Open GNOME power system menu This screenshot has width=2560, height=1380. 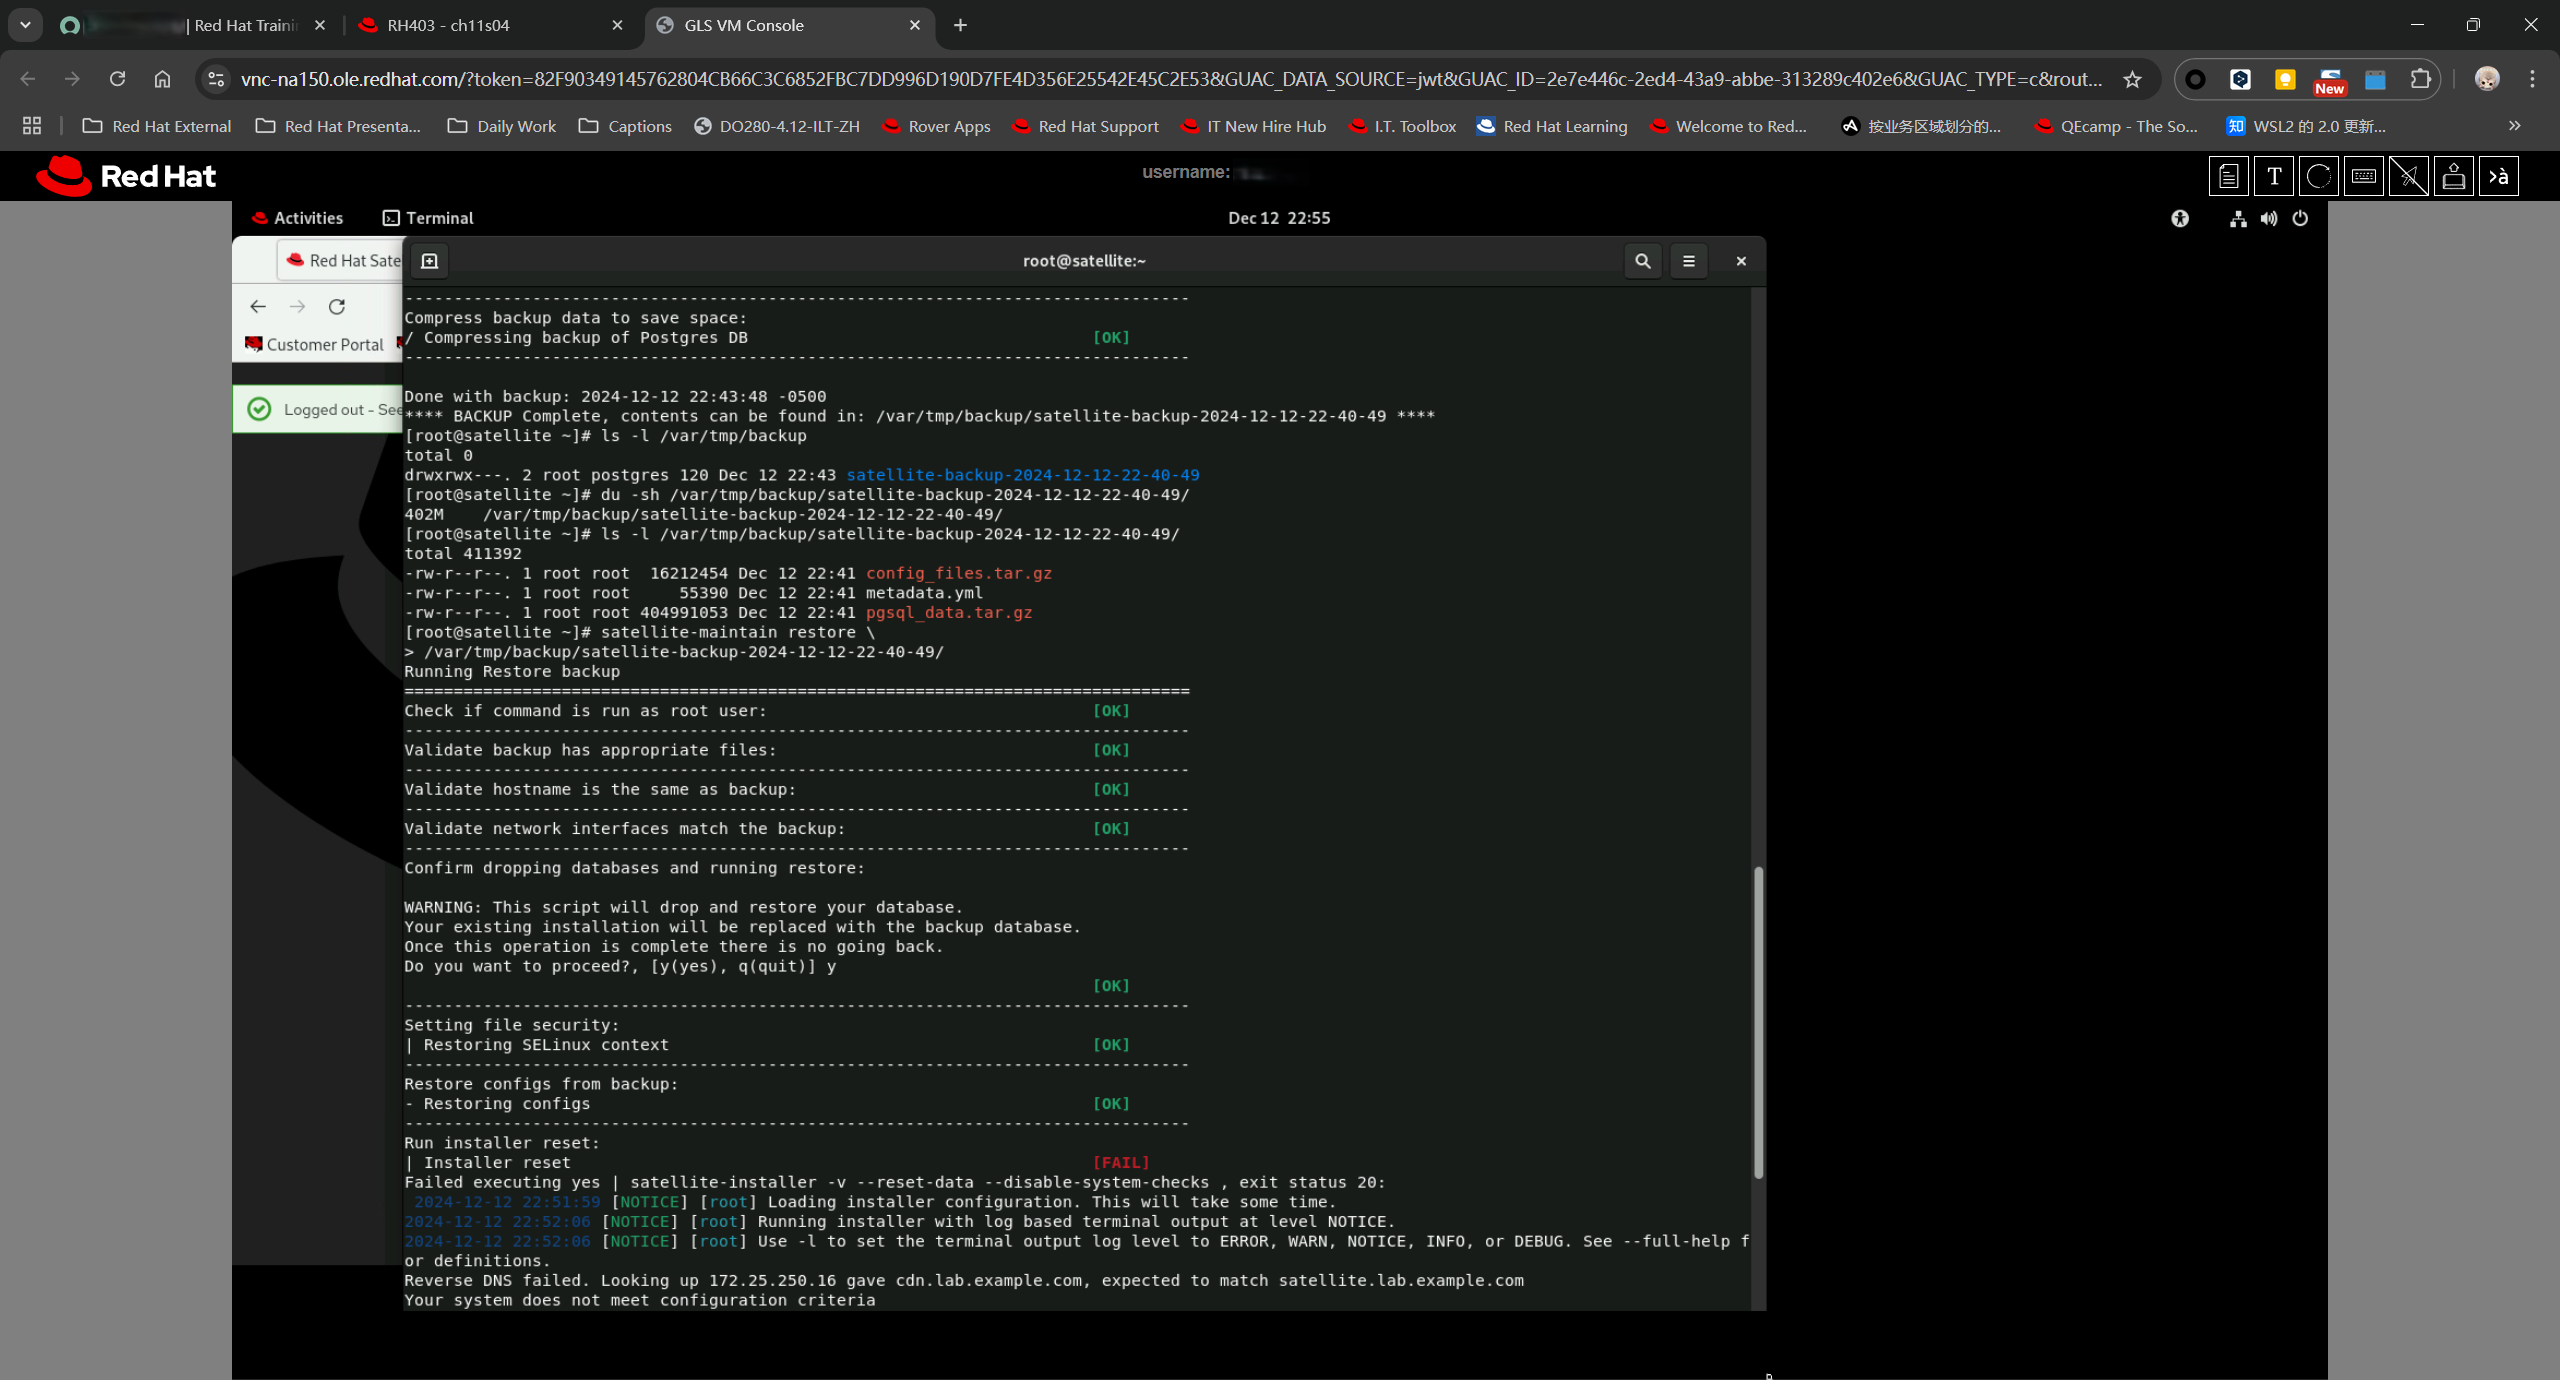click(2300, 218)
